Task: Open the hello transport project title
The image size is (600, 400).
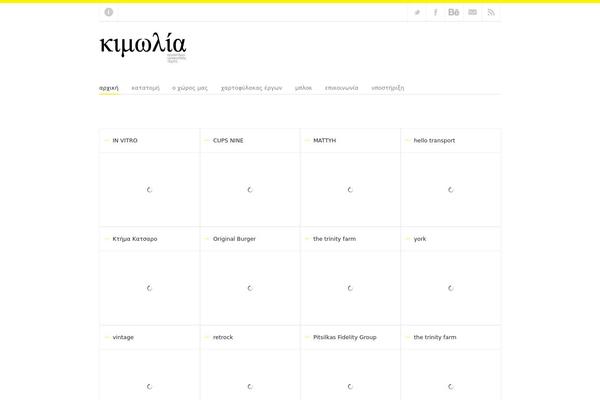Action: click(x=434, y=140)
